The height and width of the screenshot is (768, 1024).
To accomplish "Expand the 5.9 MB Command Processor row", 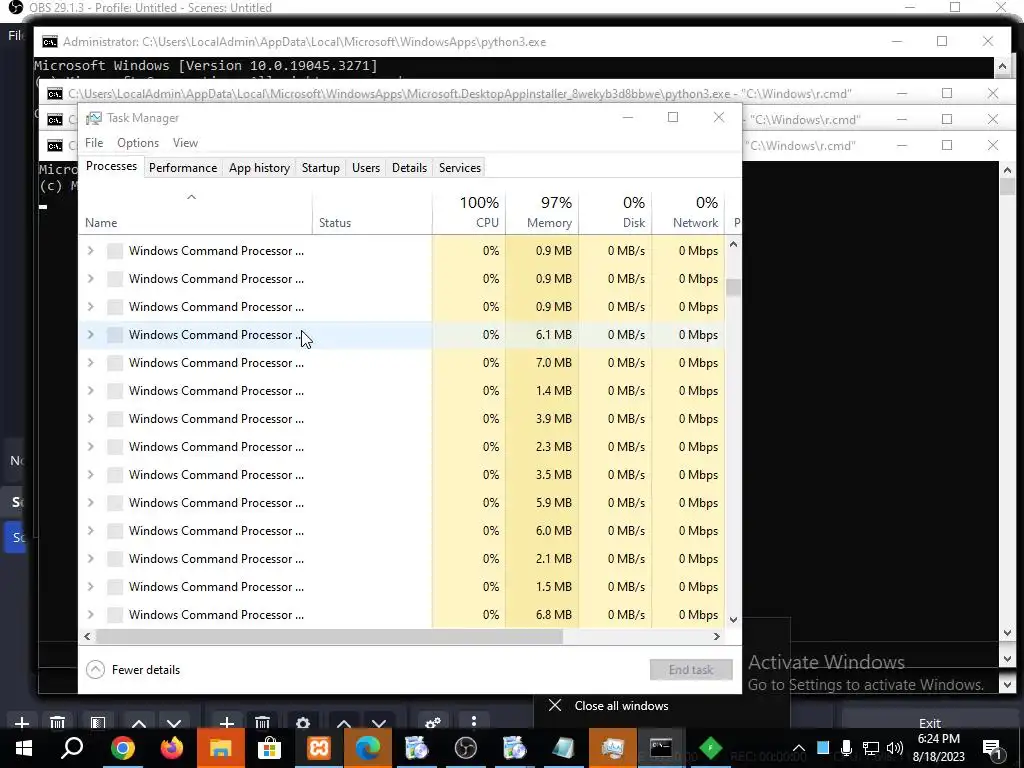I will tap(91, 503).
